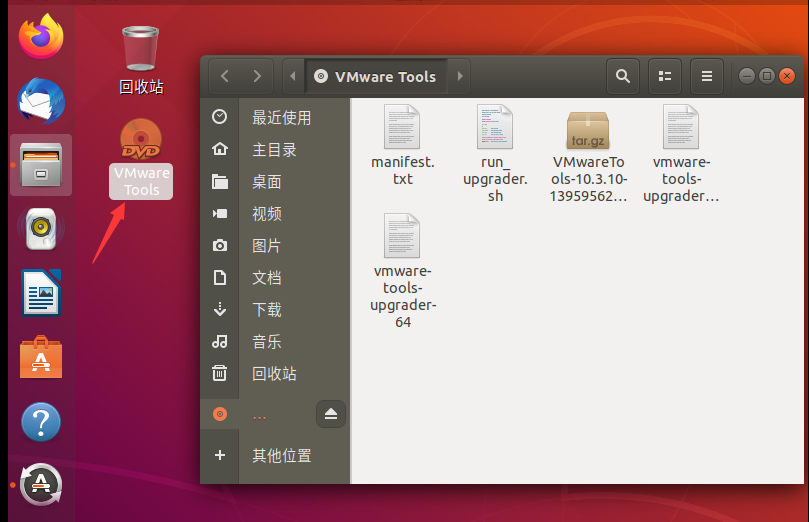Open 图片 folder in sidebar
The height and width of the screenshot is (522, 809).
tap(275, 246)
